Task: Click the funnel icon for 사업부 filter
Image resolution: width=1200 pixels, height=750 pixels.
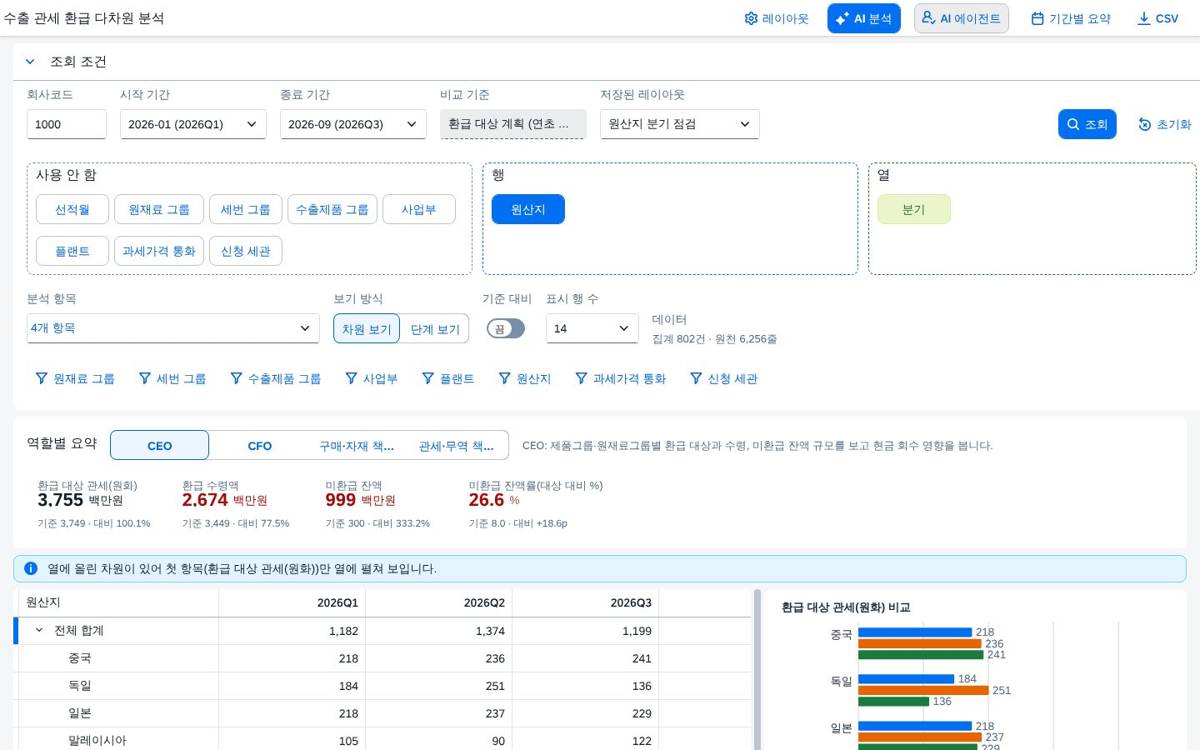Action: (x=351, y=378)
